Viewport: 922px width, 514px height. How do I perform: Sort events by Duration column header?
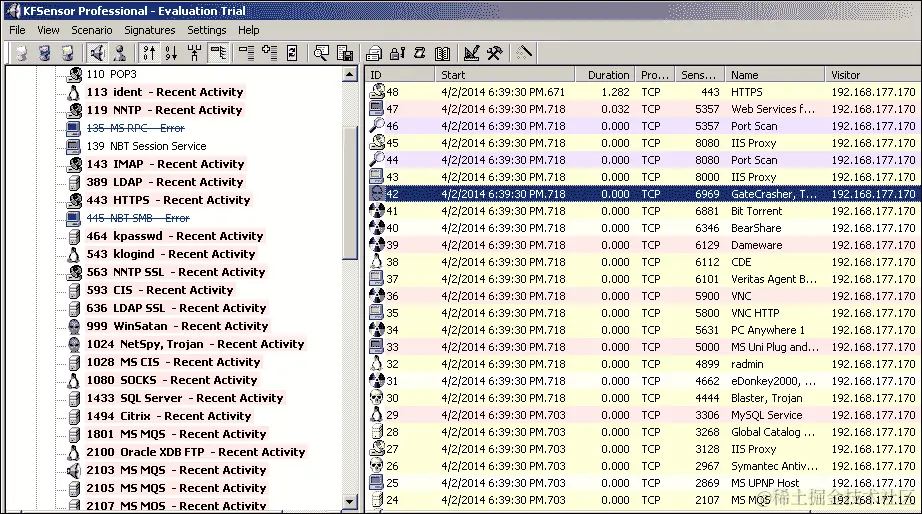605,75
